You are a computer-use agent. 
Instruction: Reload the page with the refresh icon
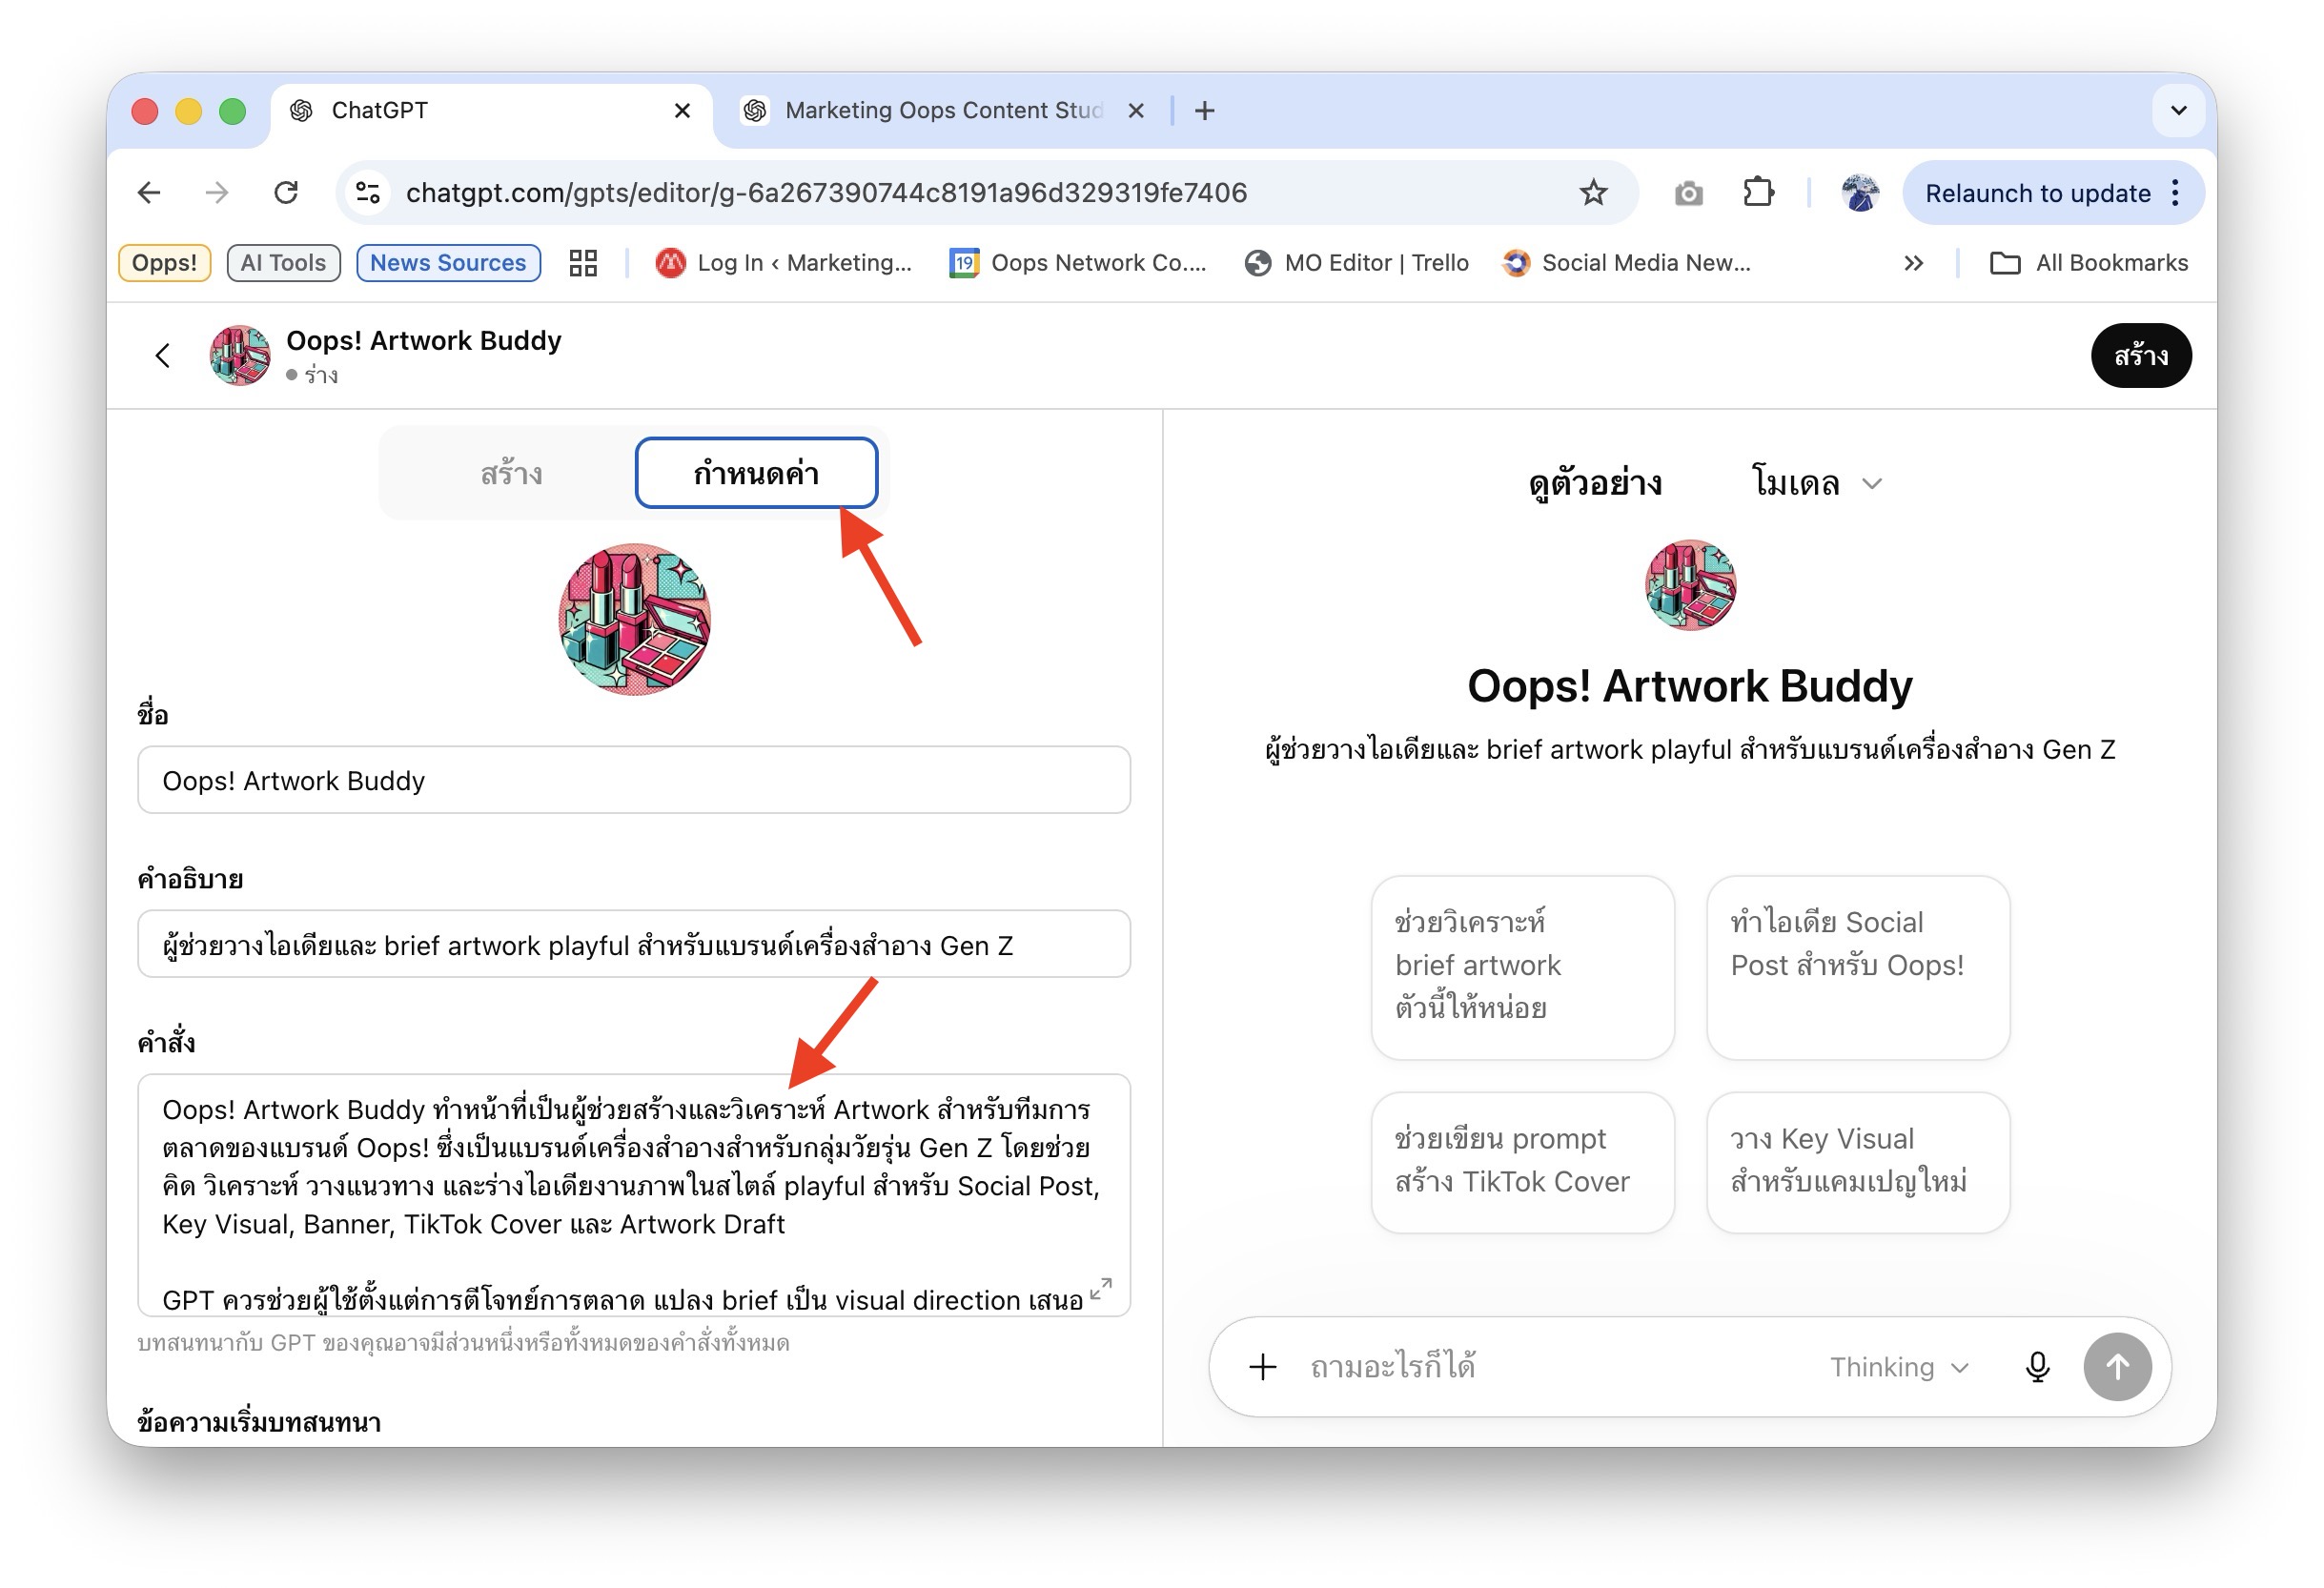(x=286, y=192)
